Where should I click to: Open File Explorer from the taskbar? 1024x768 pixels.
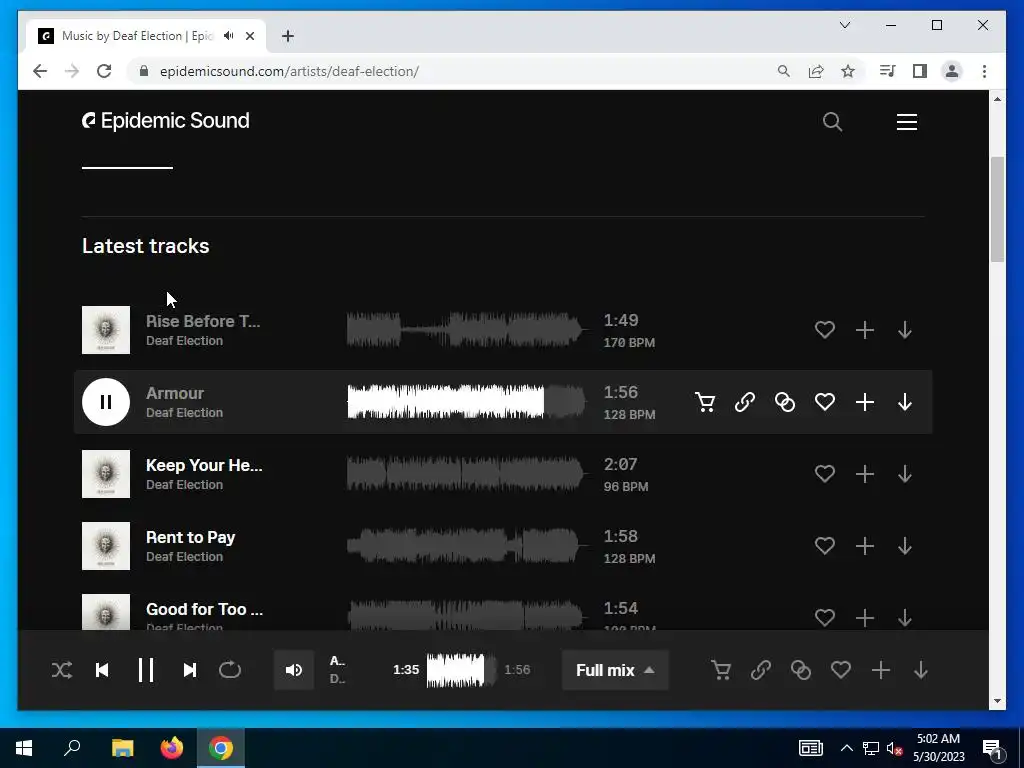[122, 748]
